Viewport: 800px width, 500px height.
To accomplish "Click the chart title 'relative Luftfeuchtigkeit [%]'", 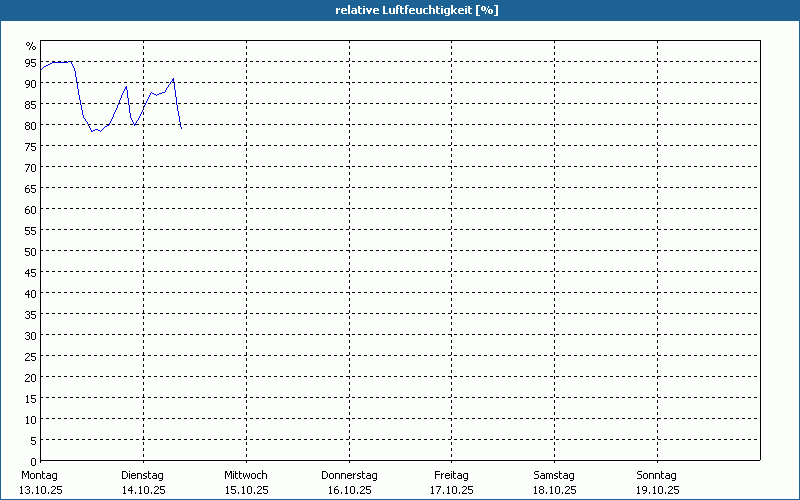I will click(x=417, y=10).
